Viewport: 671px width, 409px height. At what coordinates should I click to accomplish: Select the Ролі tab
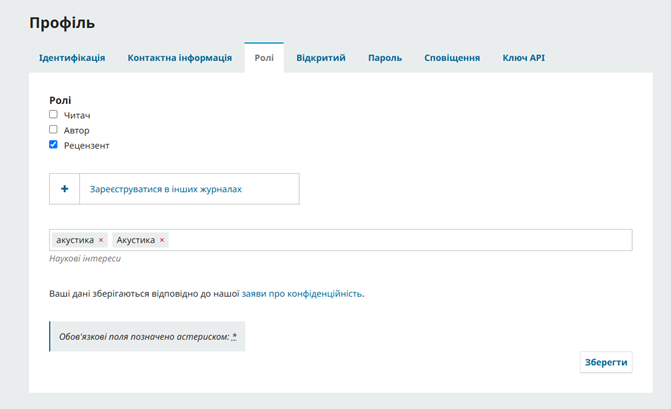point(264,58)
